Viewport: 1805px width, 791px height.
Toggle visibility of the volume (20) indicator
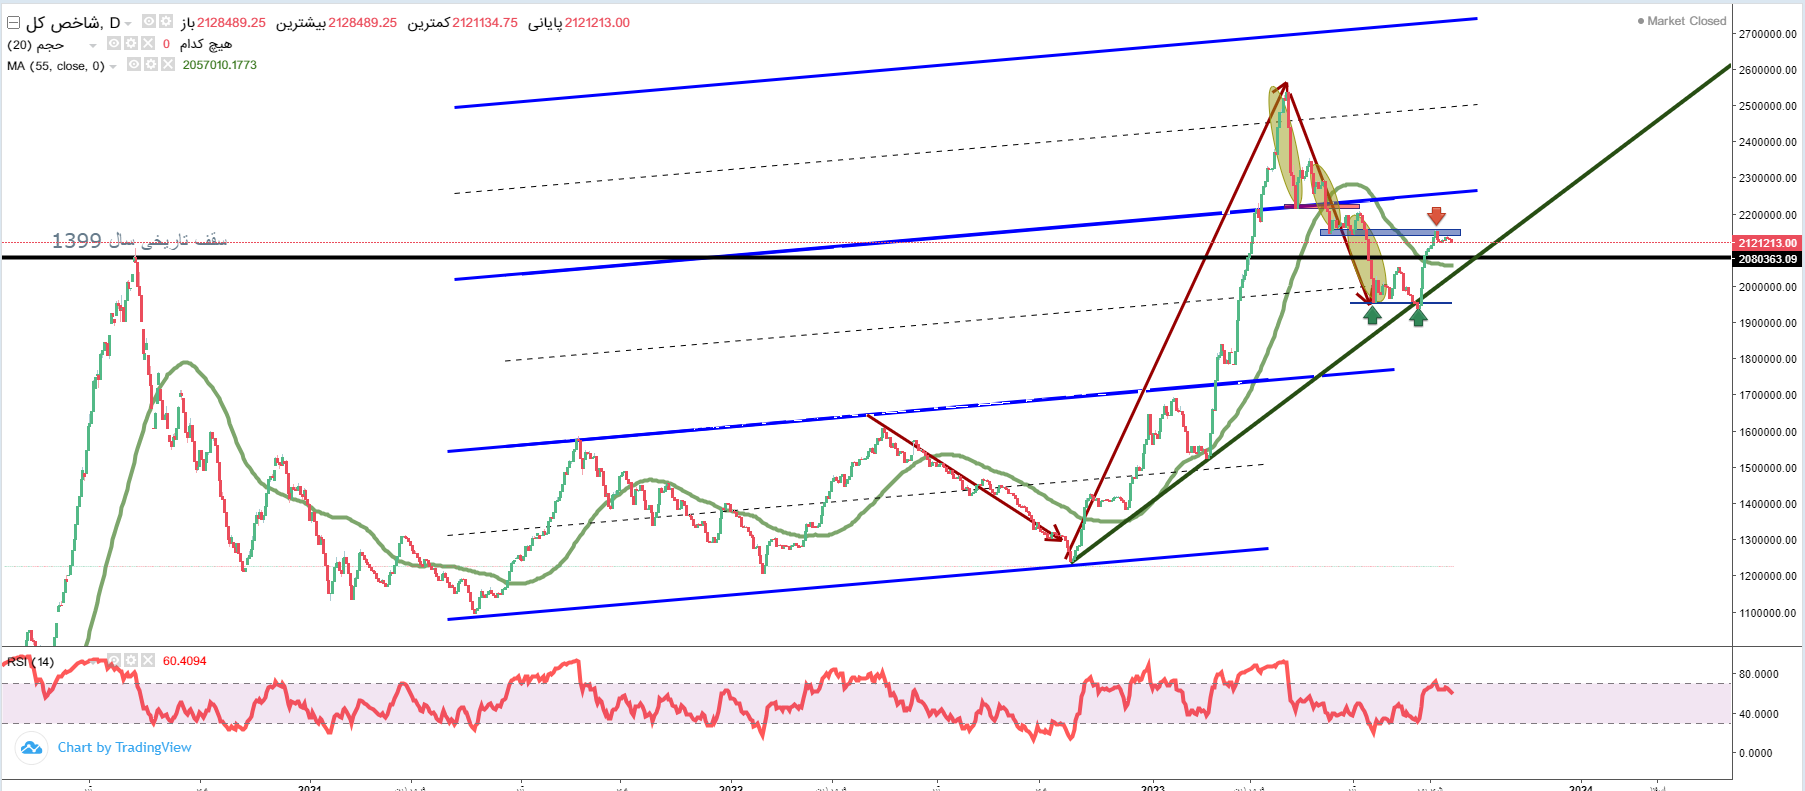click(x=114, y=43)
